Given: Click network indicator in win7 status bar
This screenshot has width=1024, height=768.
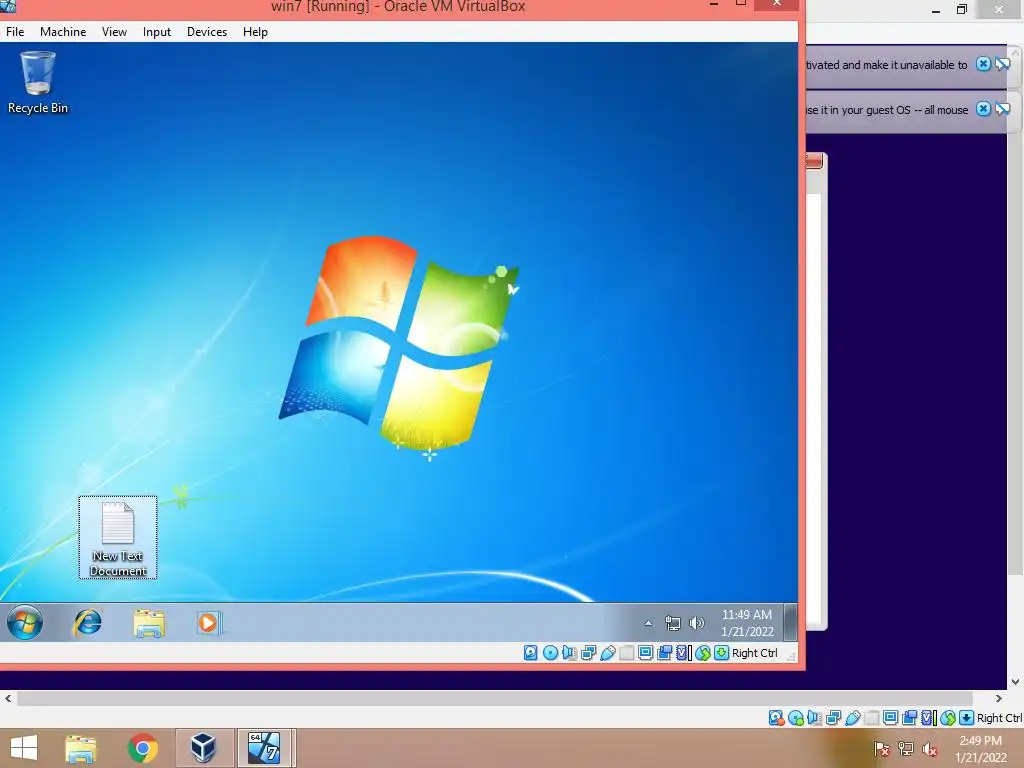Looking at the screenshot, I should click(588, 652).
